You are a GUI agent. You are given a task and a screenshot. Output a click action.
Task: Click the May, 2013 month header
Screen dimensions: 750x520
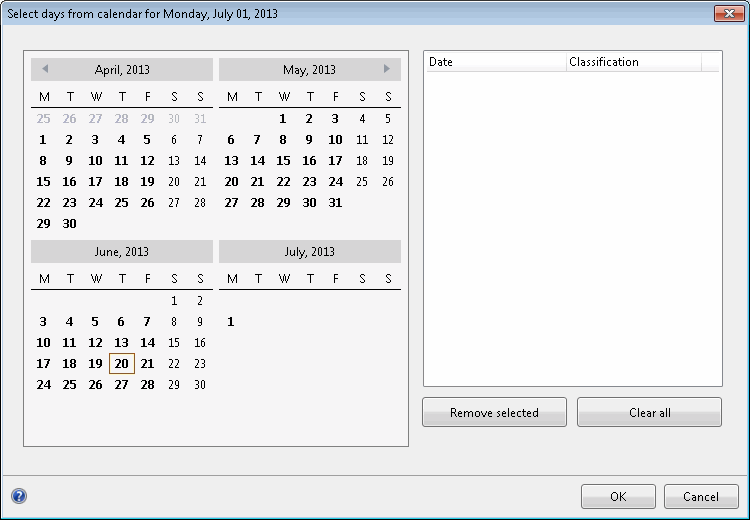coord(309,70)
